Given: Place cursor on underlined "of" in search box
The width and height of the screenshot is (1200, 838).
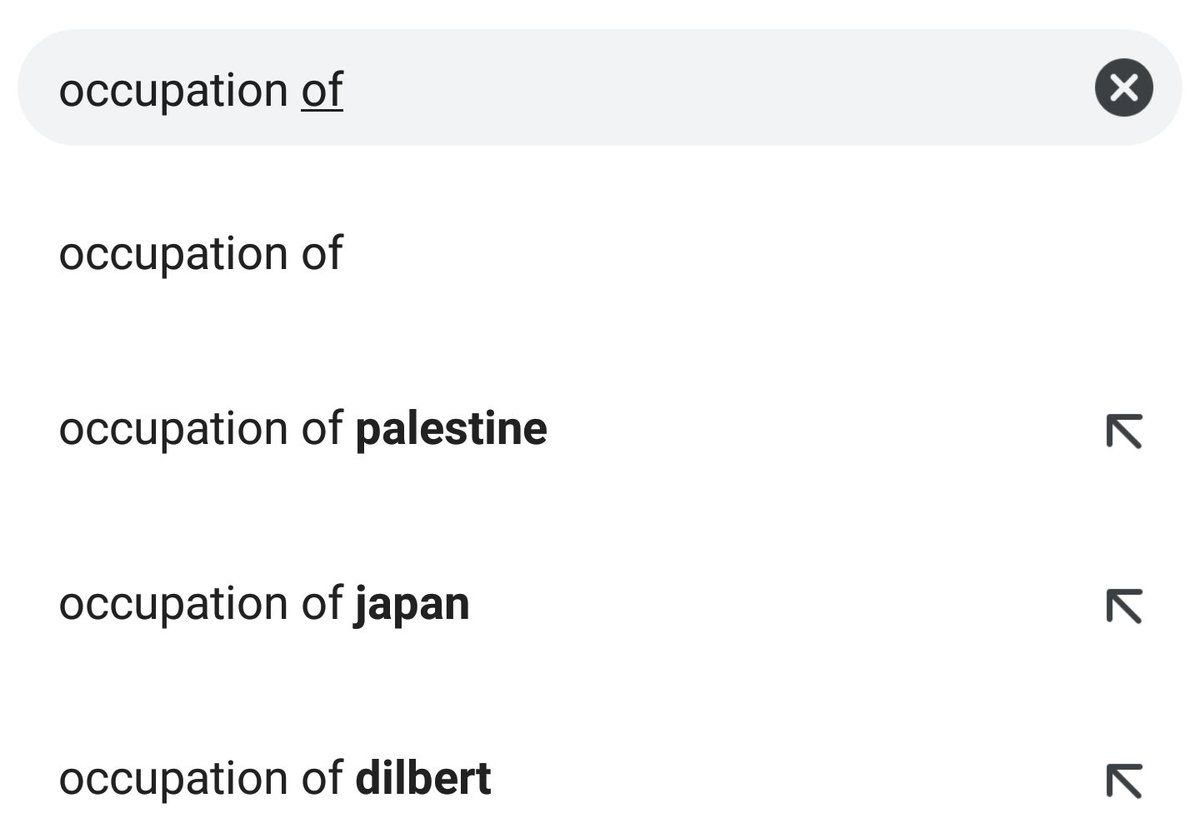Looking at the screenshot, I should pos(322,90).
